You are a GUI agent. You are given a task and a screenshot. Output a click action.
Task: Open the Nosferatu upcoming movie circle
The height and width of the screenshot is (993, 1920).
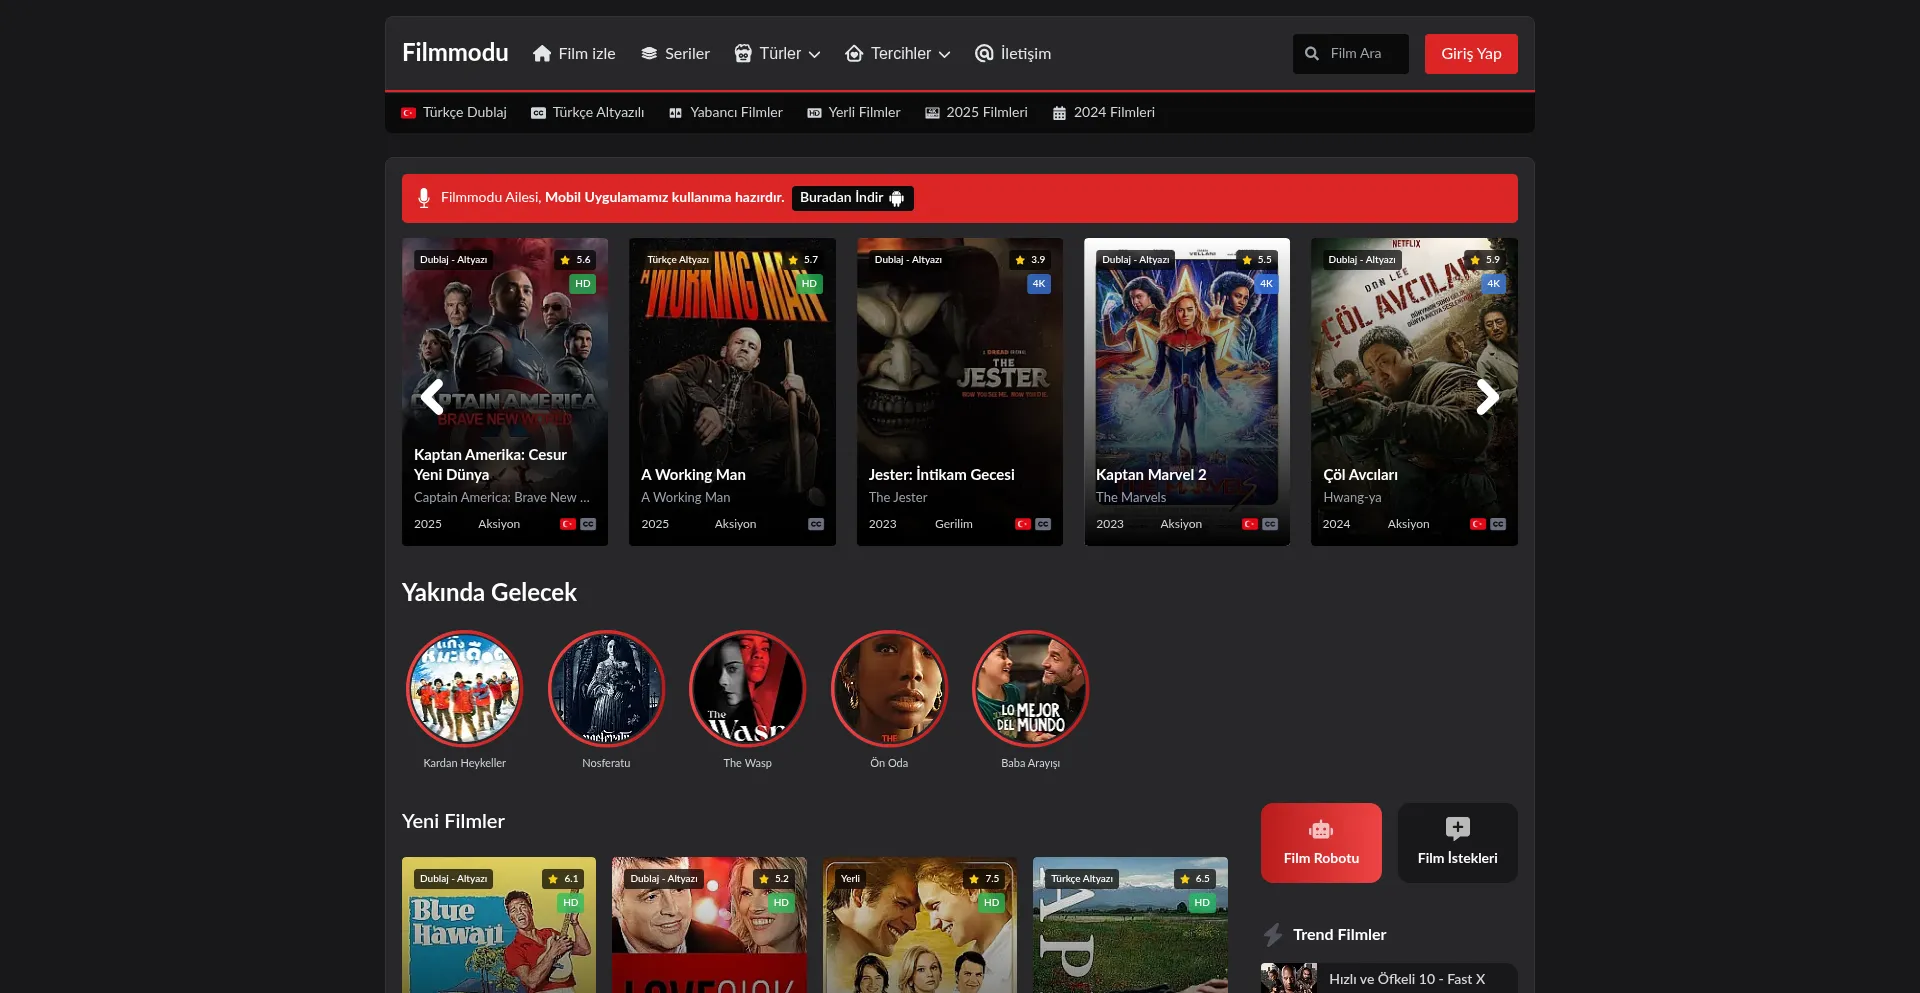click(x=606, y=689)
